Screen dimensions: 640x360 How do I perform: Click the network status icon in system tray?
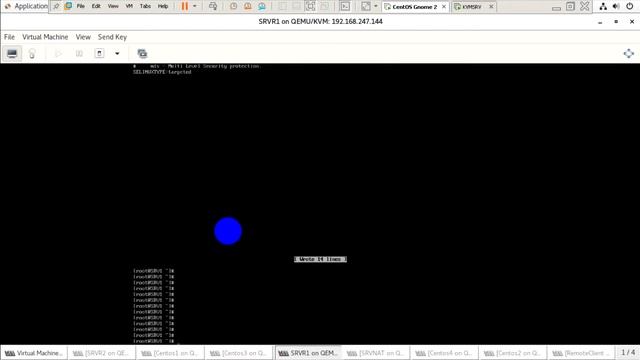(x=603, y=6)
